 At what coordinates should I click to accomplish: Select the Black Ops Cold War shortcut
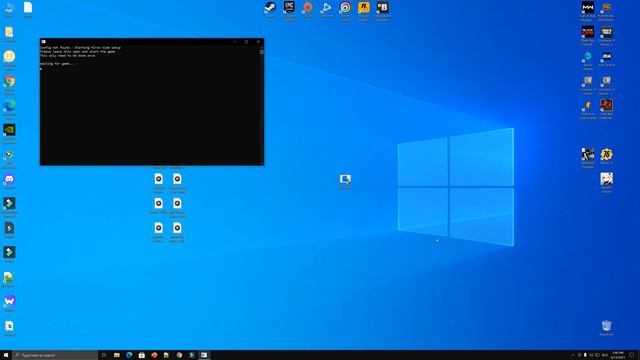(x=588, y=32)
